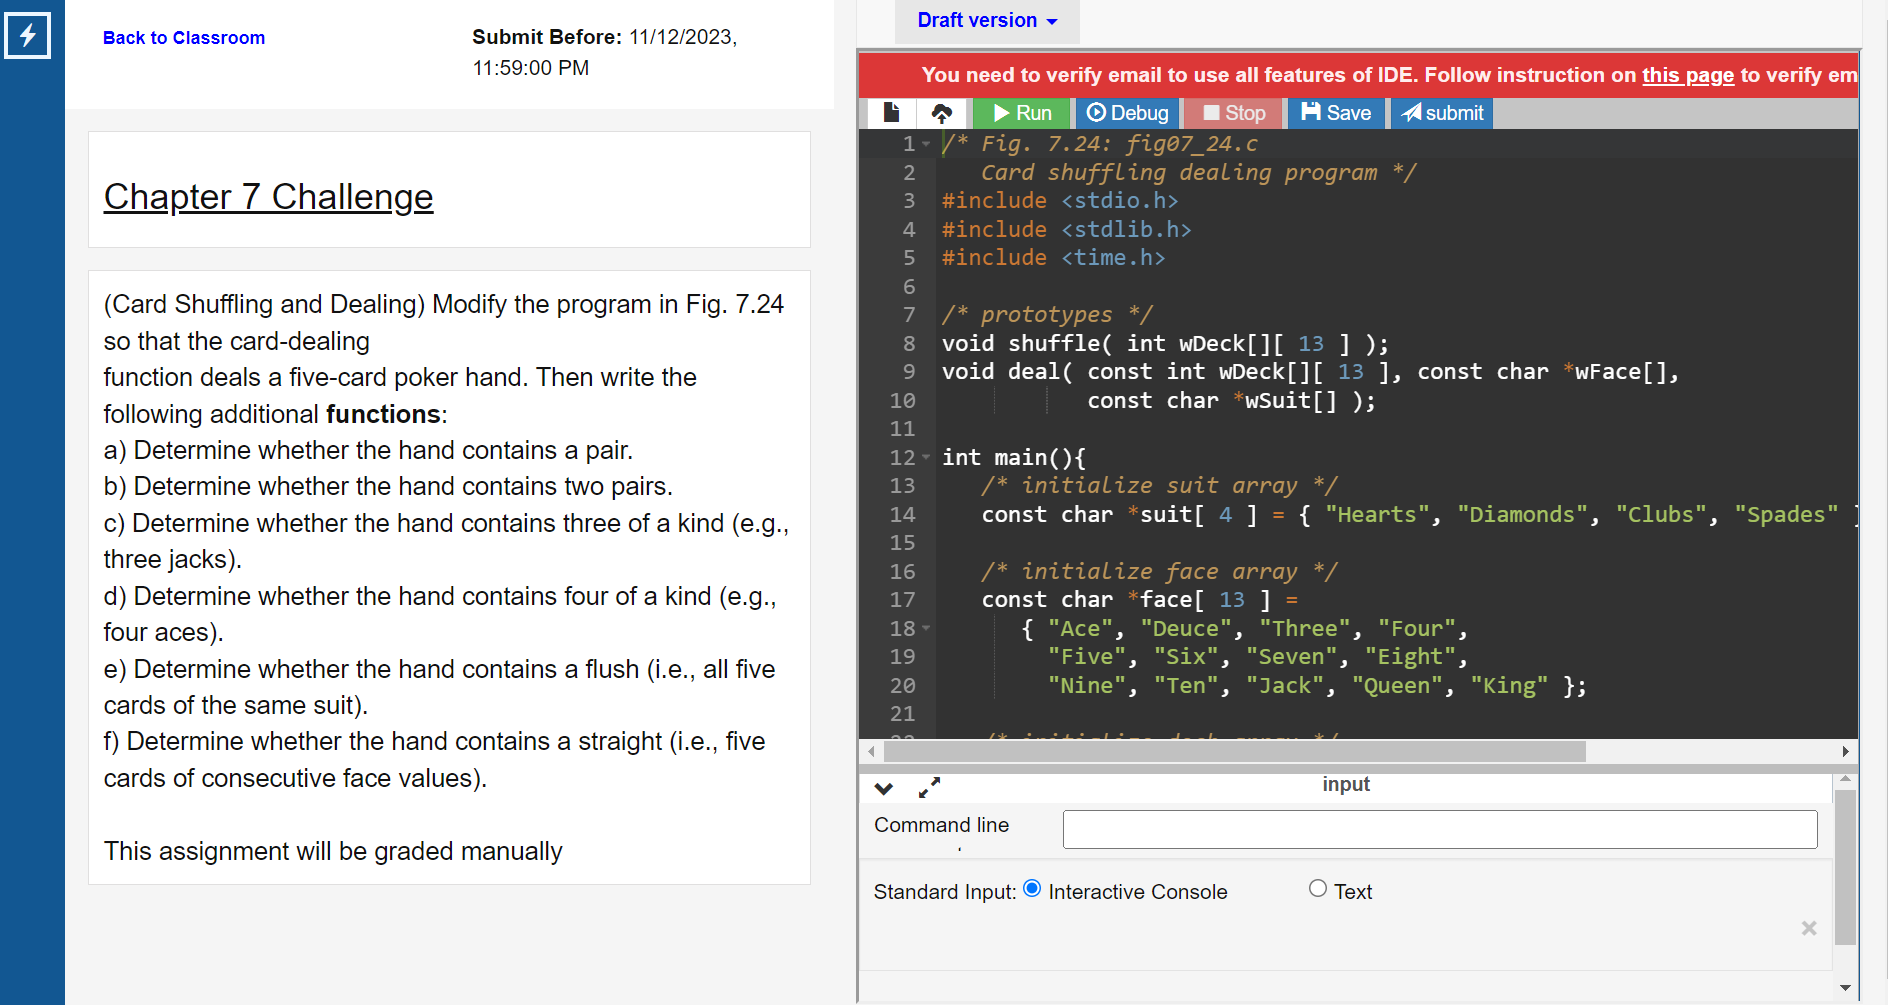Select Text standard input option

click(x=1318, y=888)
